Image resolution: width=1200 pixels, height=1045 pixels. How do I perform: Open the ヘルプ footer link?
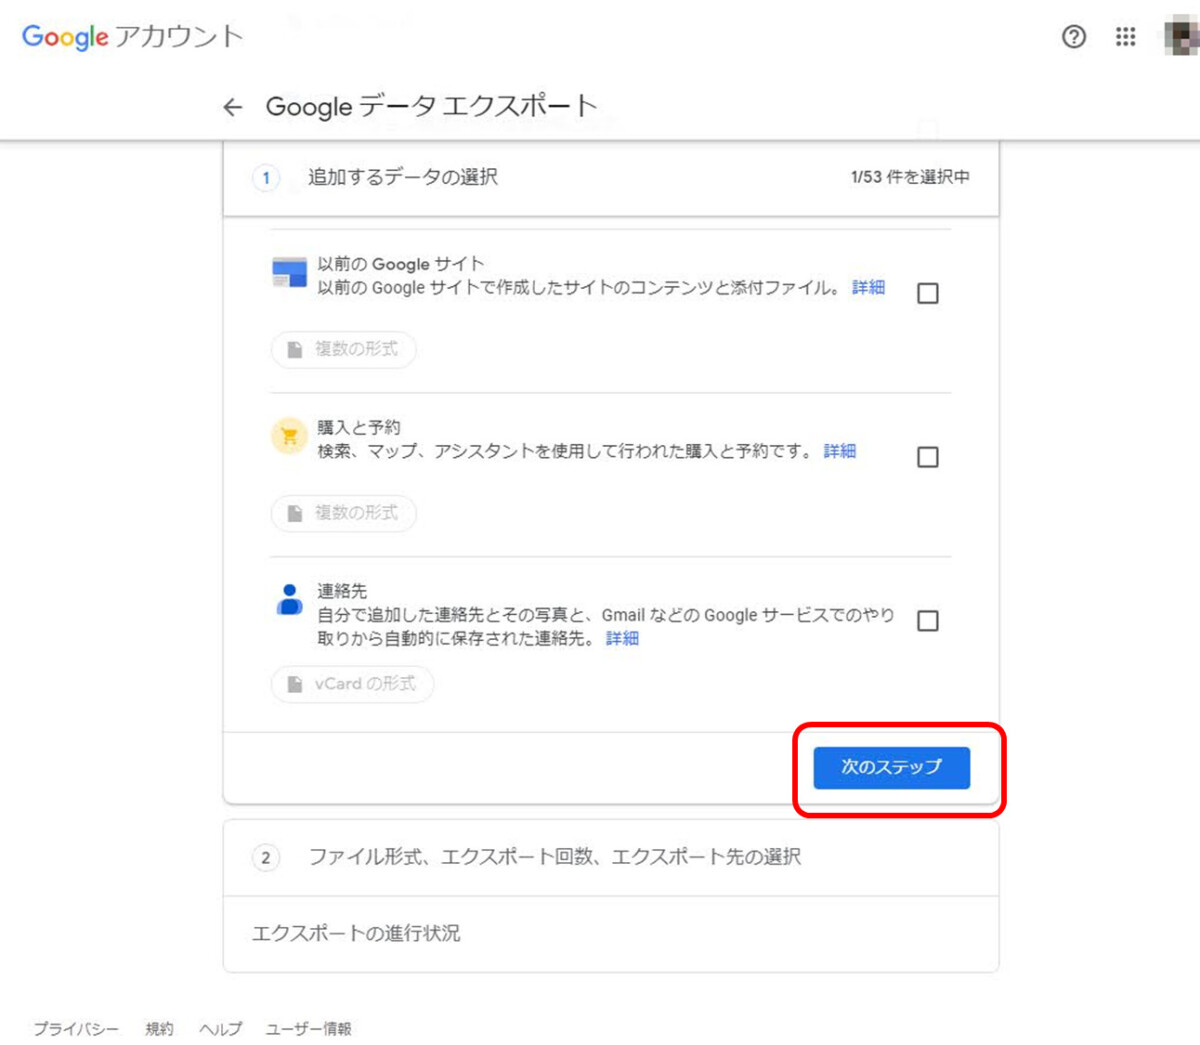[220, 1028]
